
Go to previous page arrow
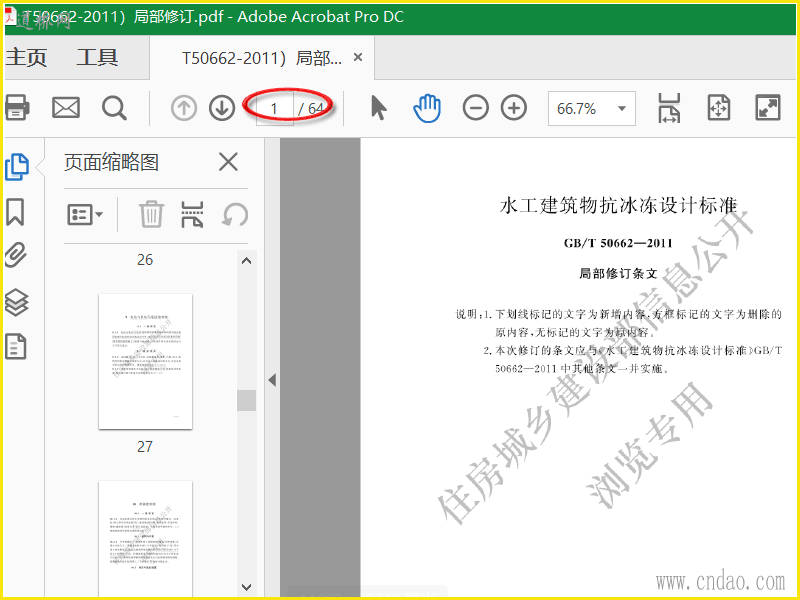pos(184,108)
